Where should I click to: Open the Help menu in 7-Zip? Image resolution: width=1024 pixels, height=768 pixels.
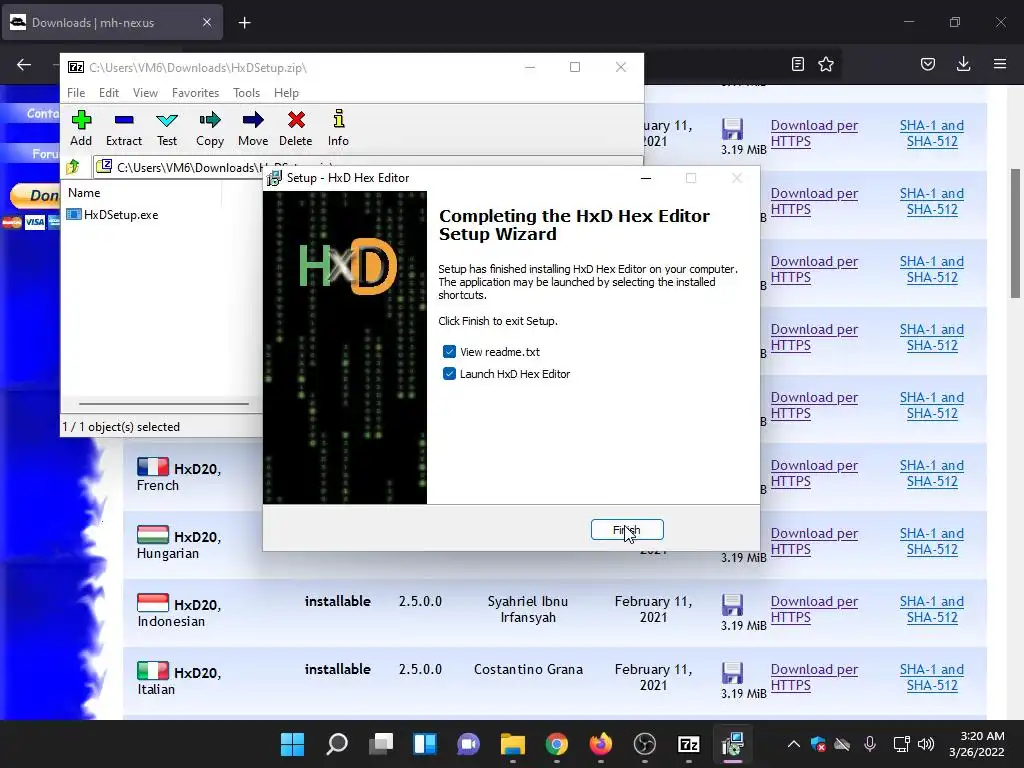(286, 93)
